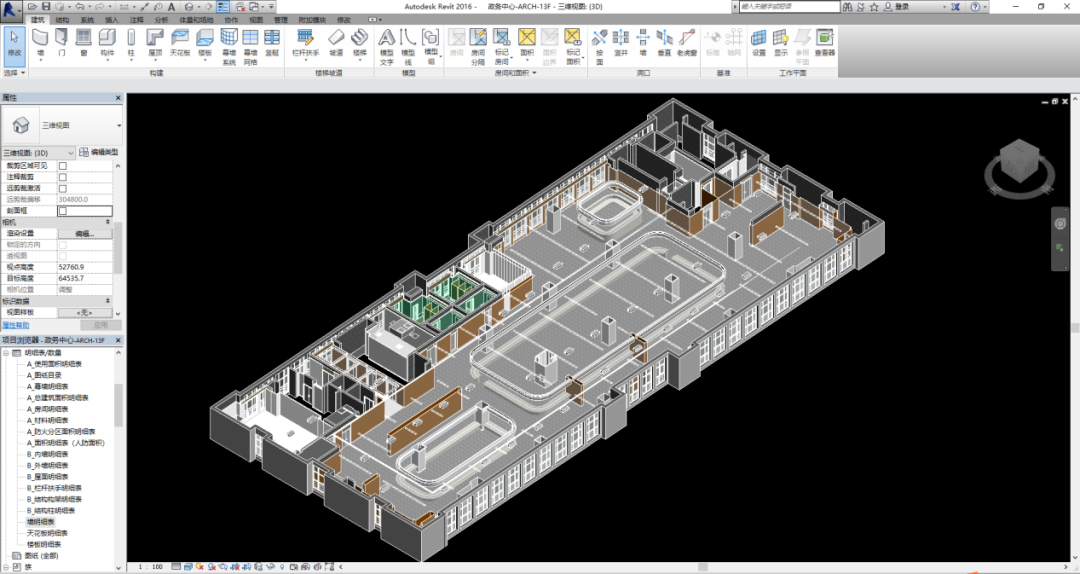
Task: Toggle the 裁剪区域可见 checkbox
Action: (63, 166)
